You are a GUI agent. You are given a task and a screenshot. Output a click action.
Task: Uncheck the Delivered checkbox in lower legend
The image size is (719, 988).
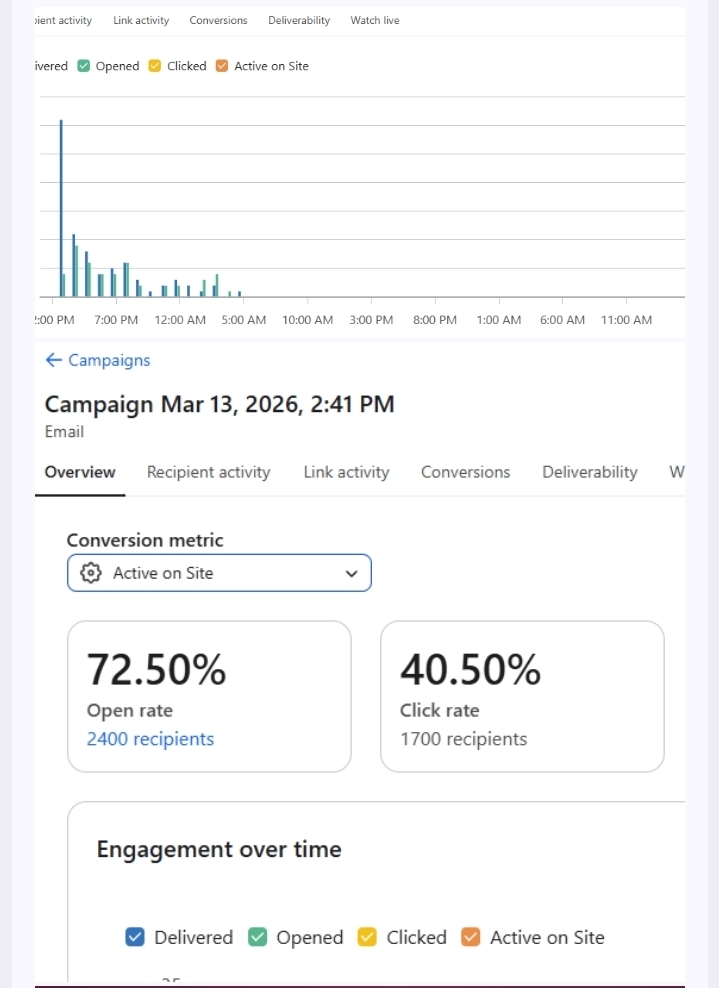[x=135, y=937]
